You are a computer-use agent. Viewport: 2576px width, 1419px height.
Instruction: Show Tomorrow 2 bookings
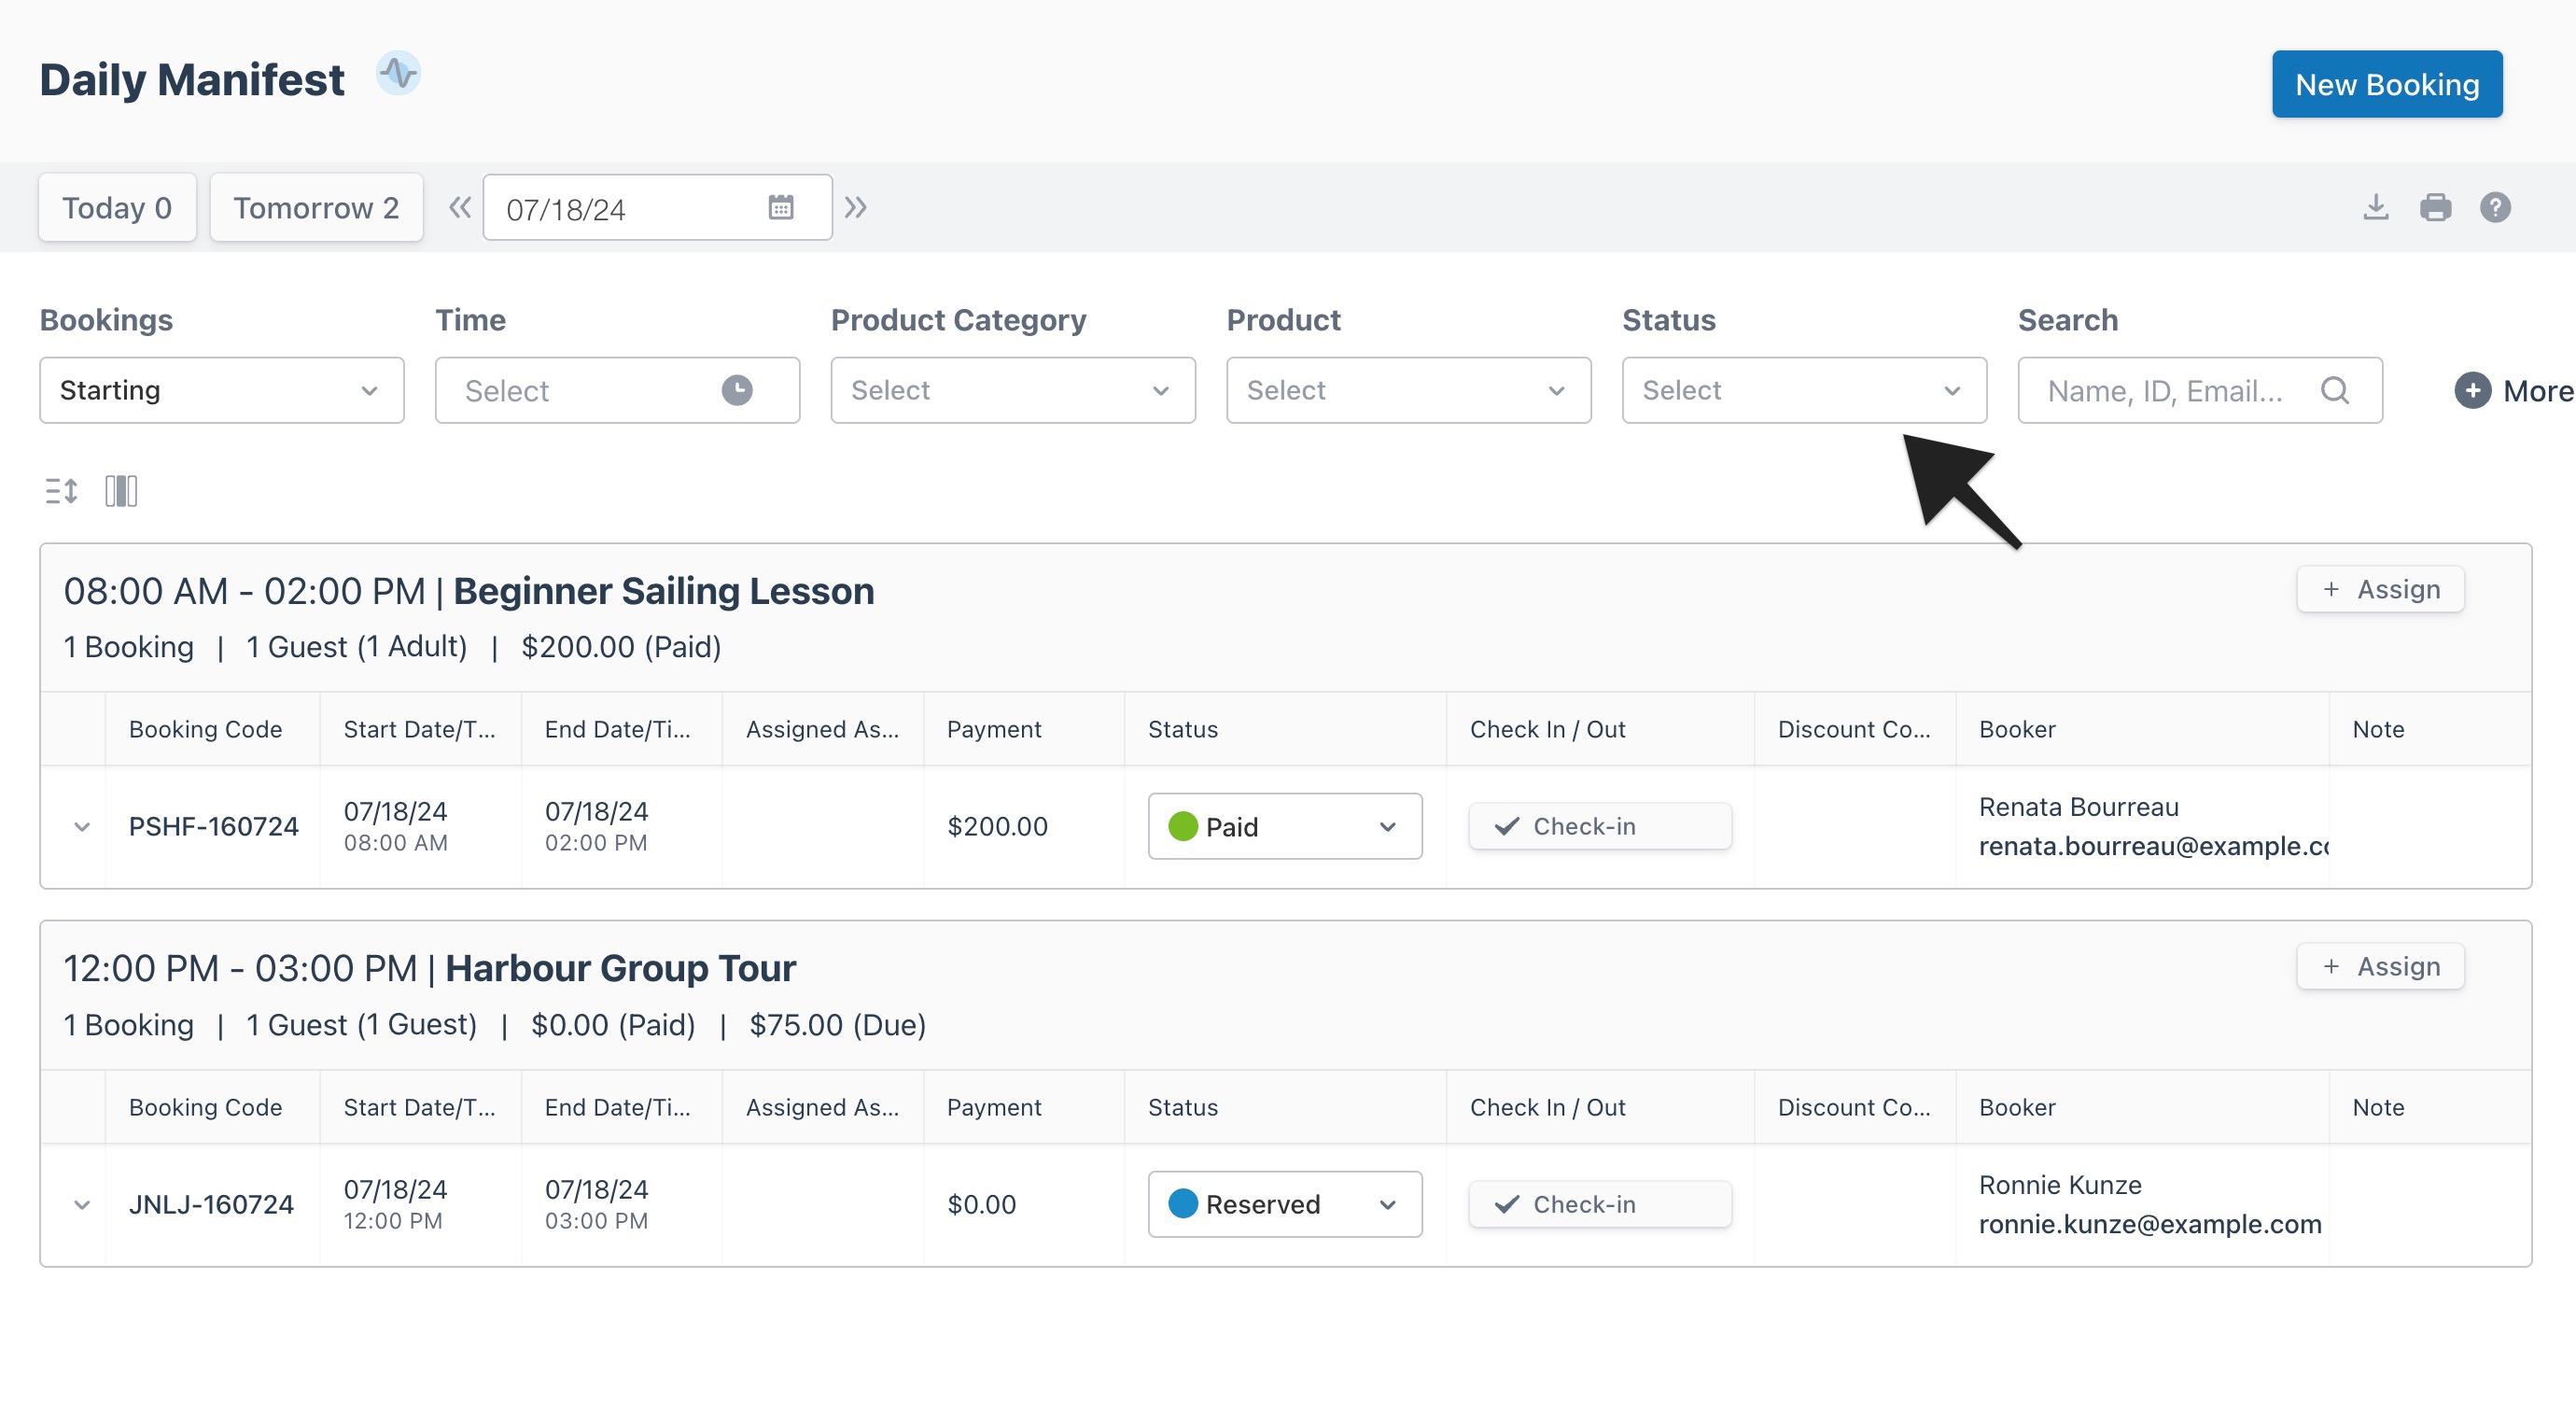point(316,207)
